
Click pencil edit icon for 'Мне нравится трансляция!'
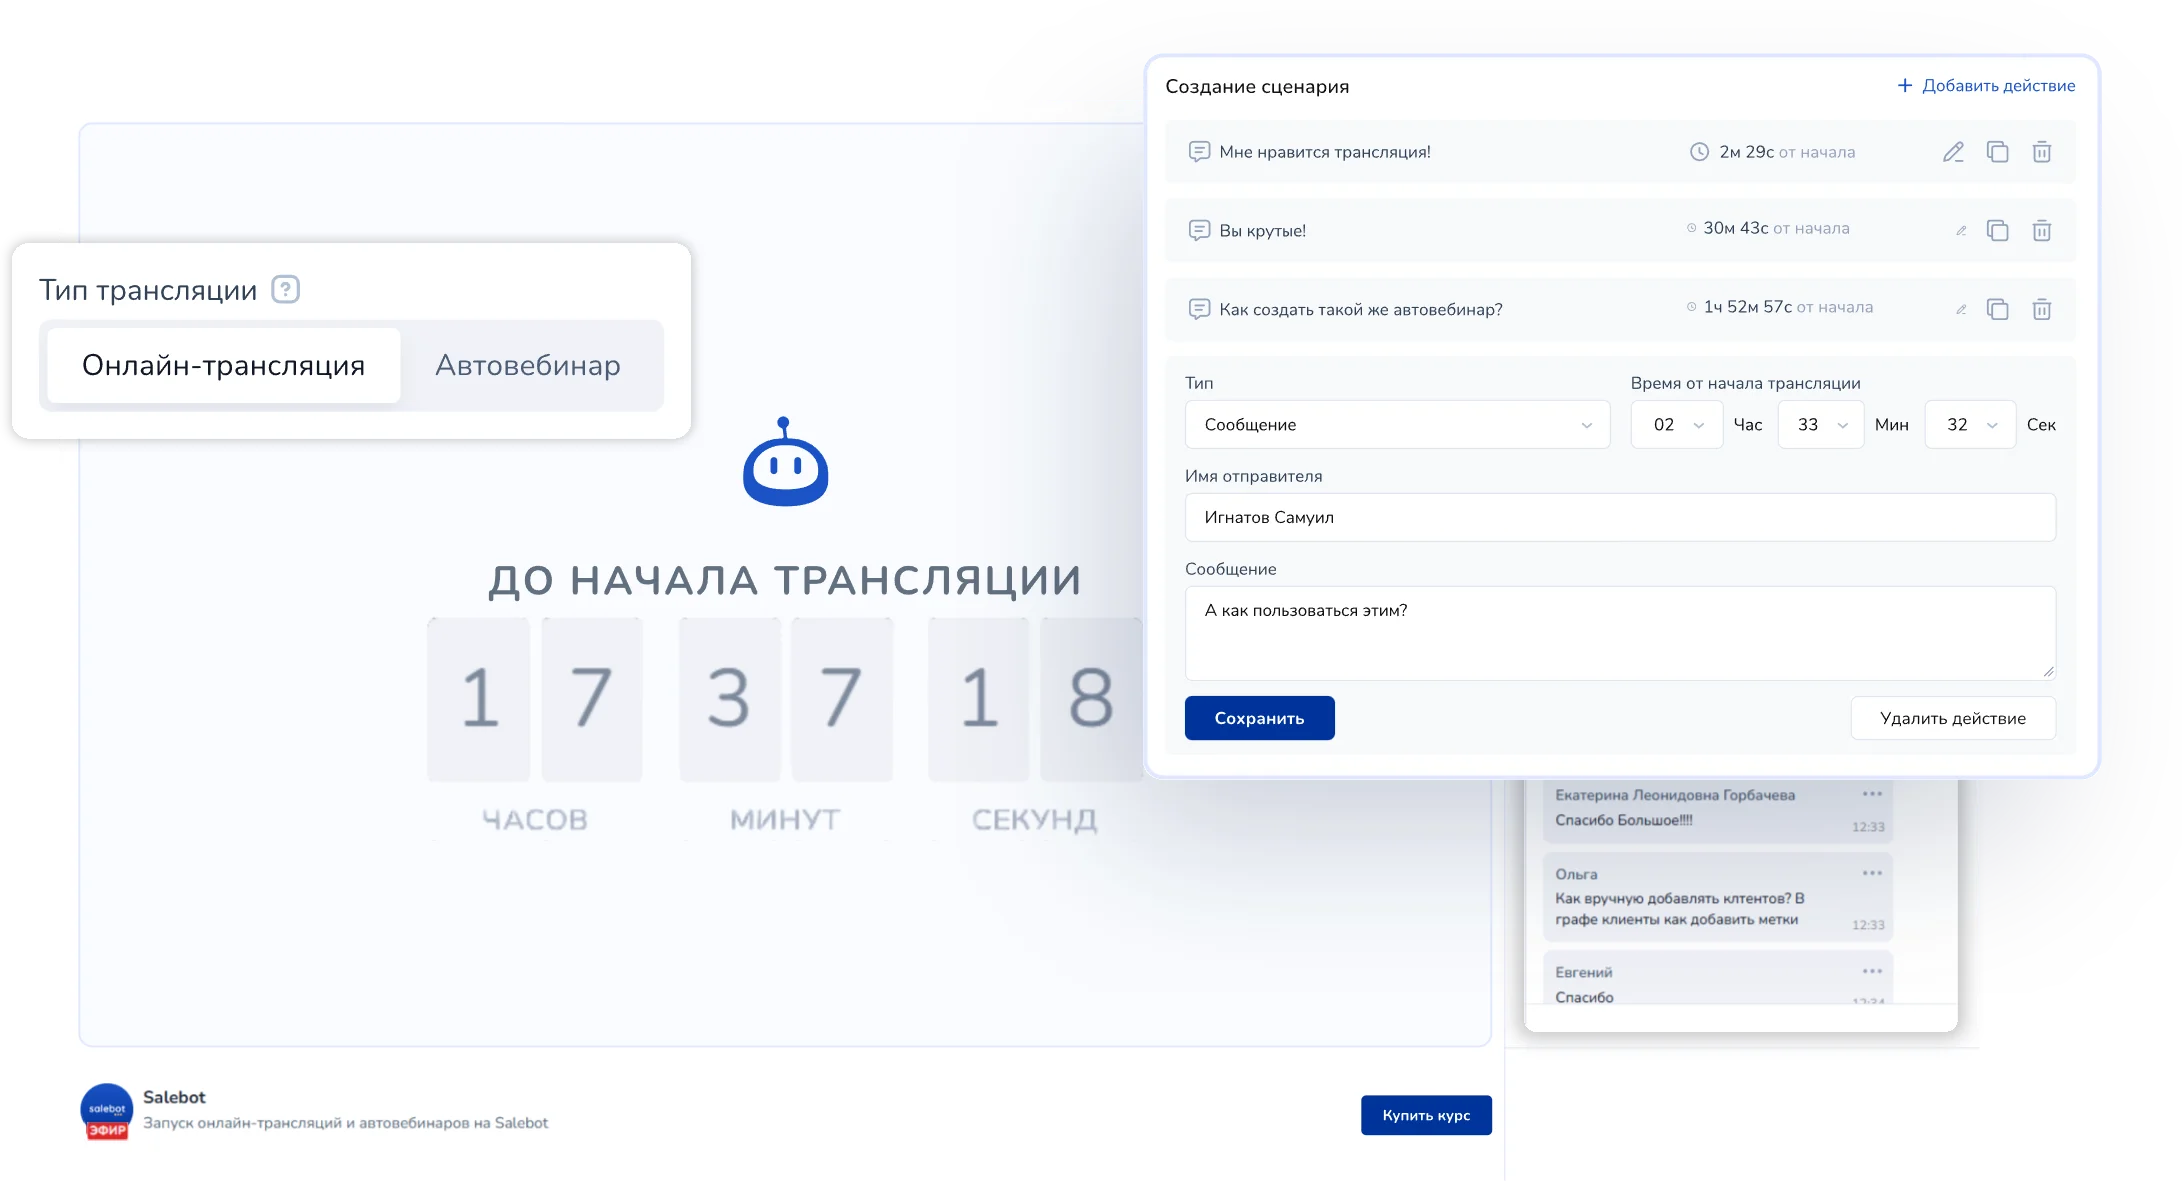[x=1953, y=152]
